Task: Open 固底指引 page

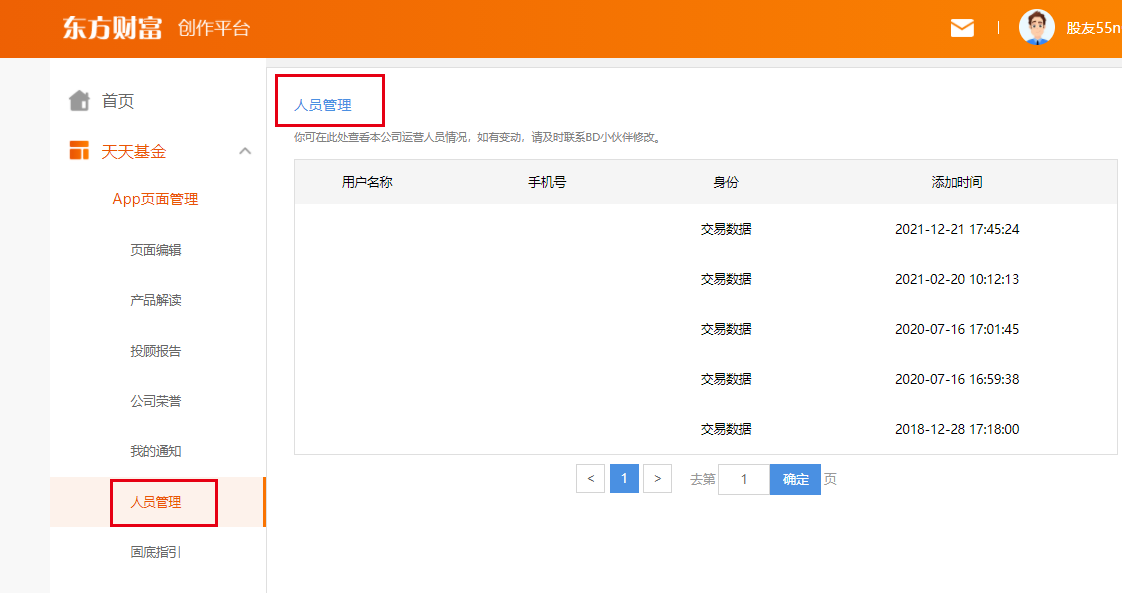Action: [x=156, y=552]
